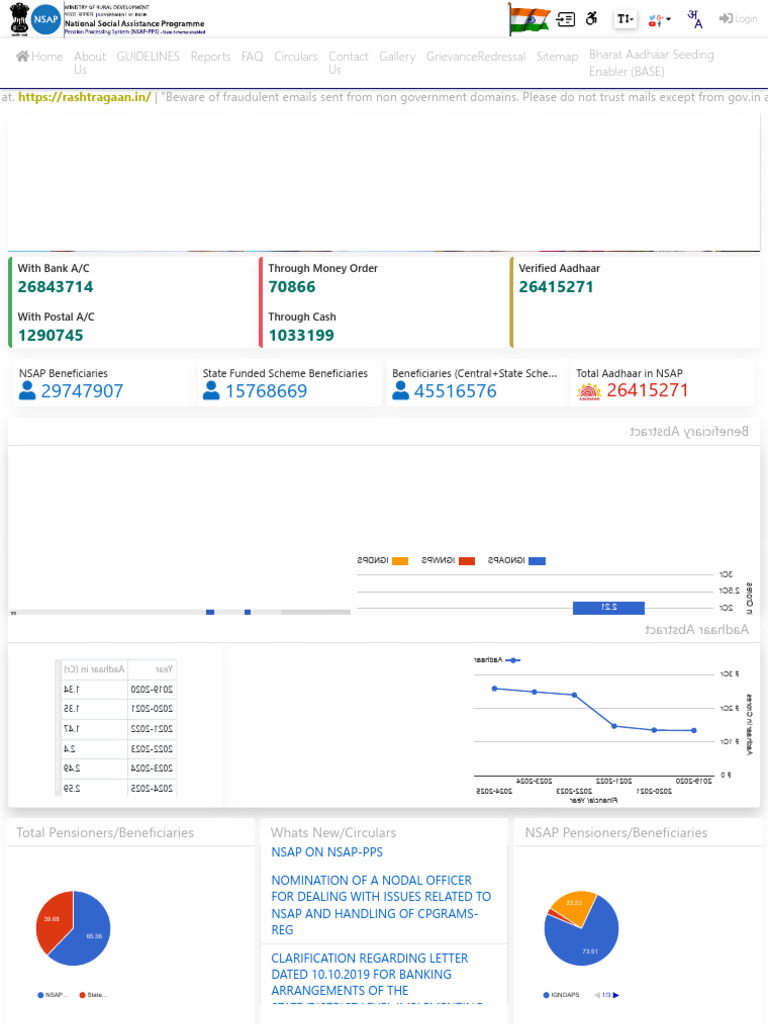Click the Indian flag icon
Image resolution: width=768 pixels, height=1024 pixels.
click(x=529, y=19)
